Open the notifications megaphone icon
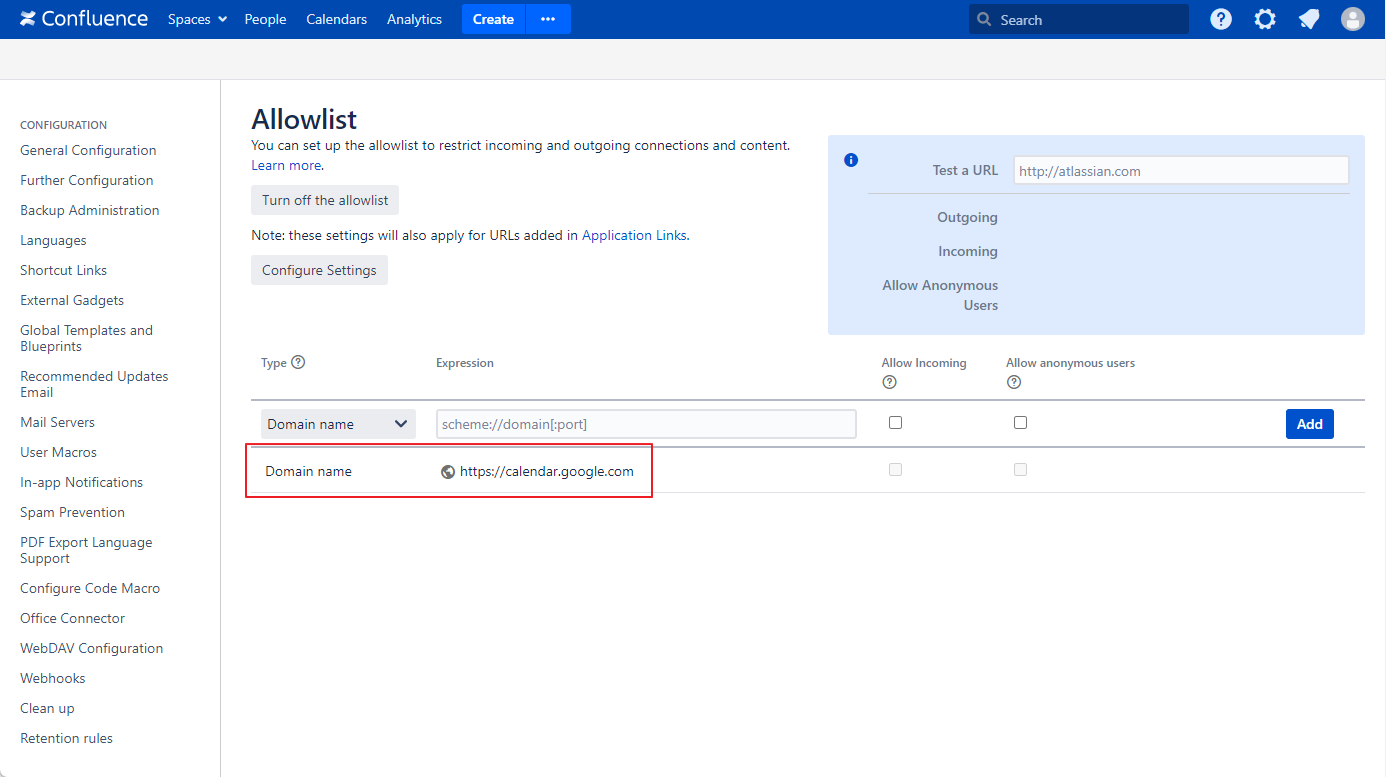This screenshot has width=1386, height=777. click(1309, 19)
